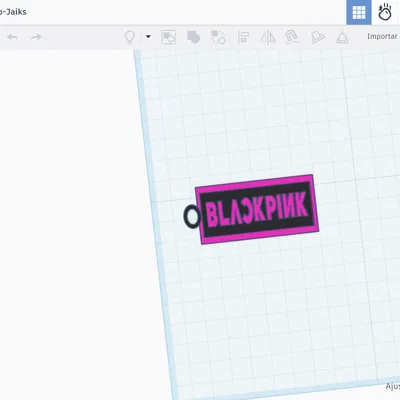Click the dashed-frame icon left of Group
400x400 pixels.
pyautogui.click(x=169, y=37)
